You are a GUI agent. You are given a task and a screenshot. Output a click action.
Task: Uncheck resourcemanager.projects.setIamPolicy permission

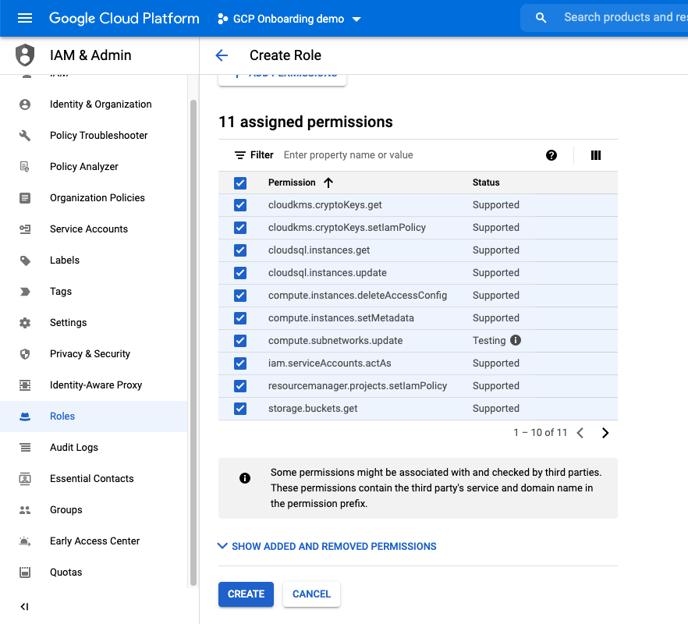point(240,386)
